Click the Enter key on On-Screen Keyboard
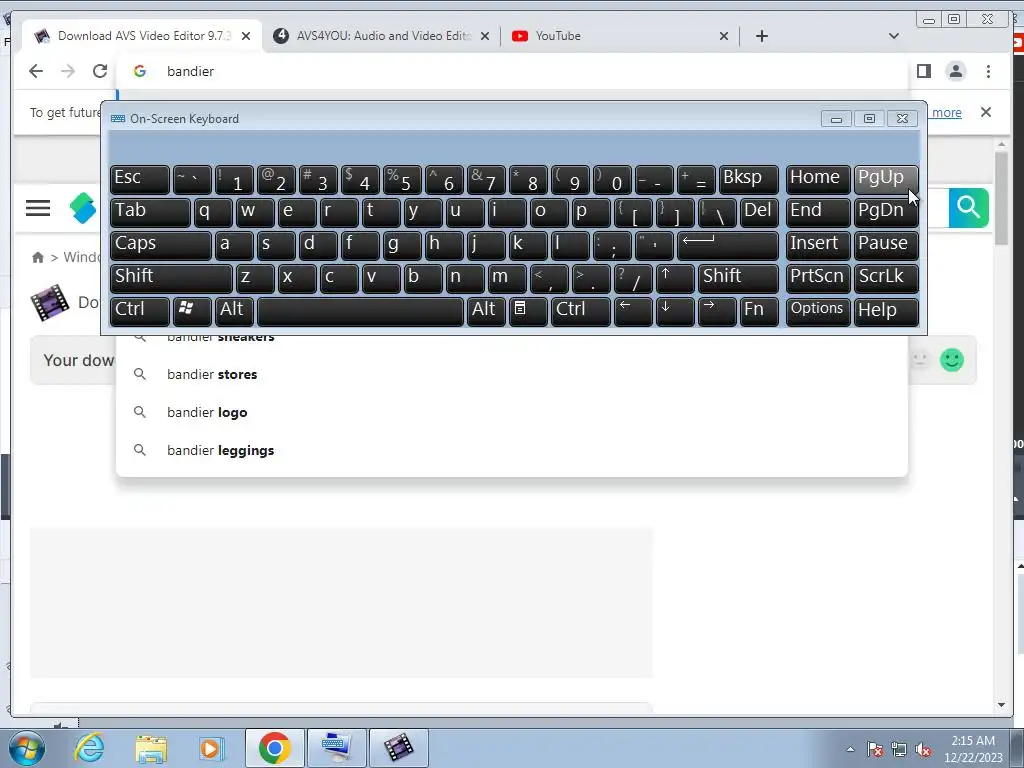This screenshot has height=768, width=1024. point(728,246)
